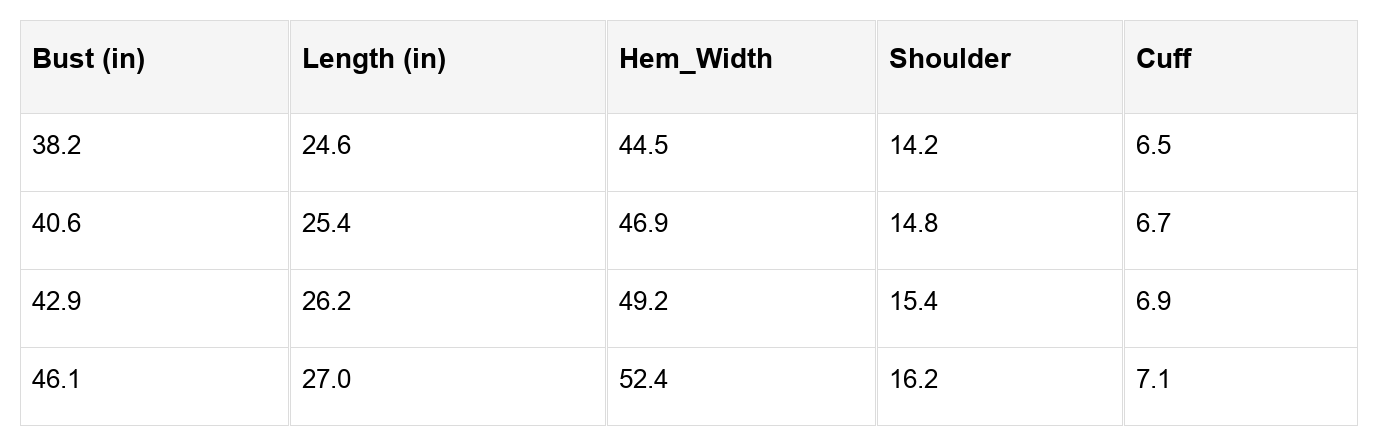The width and height of the screenshot is (1377, 445).
Task: Select the bust value 46.1 cell
Action: 57,380
